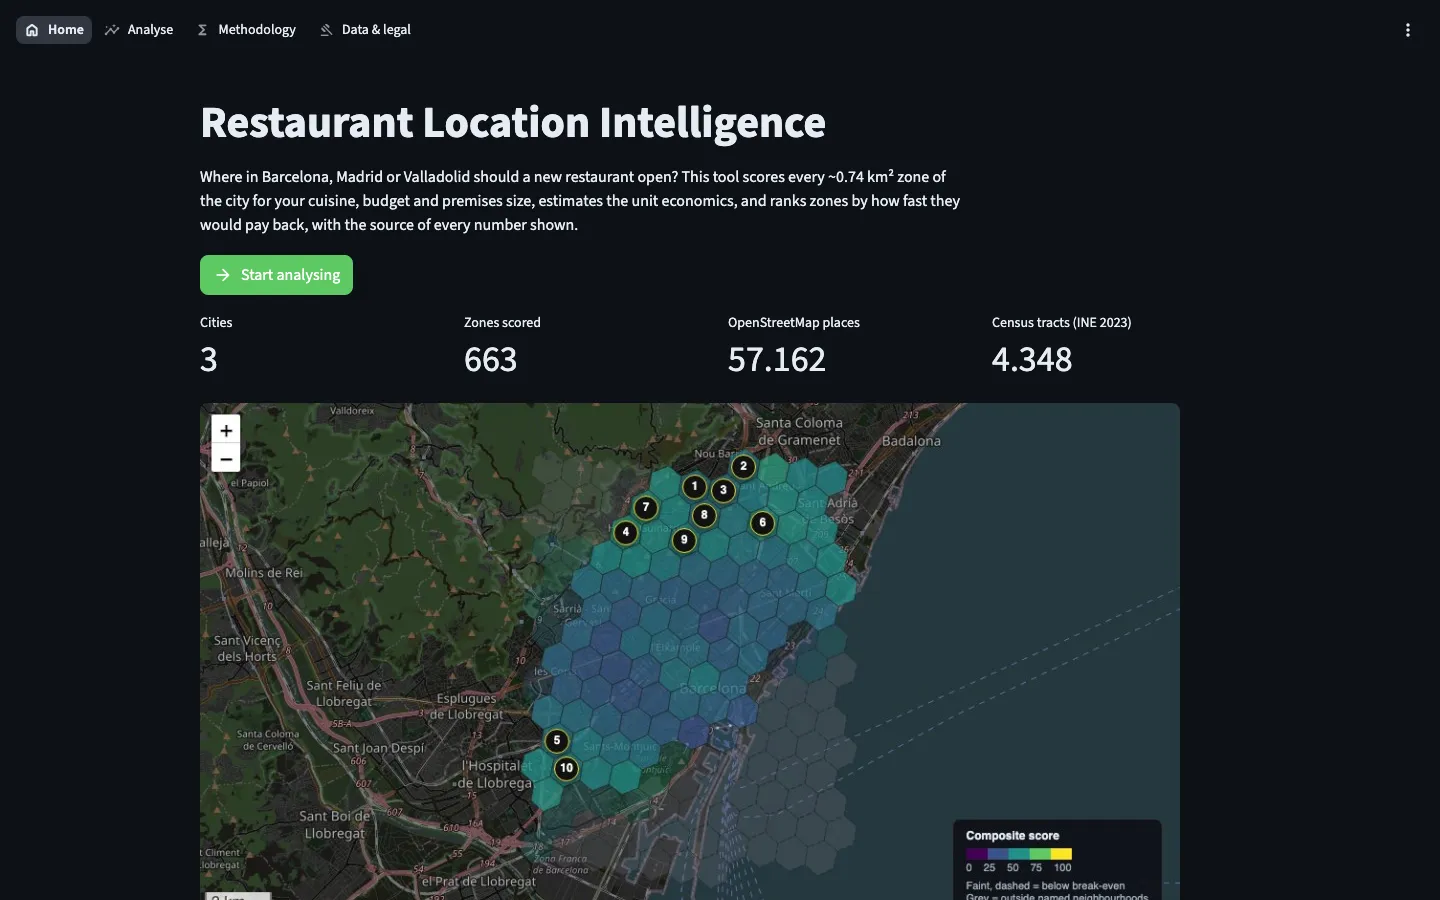Image resolution: width=1440 pixels, height=900 pixels.
Task: Select zone marker 5 on map
Action: (x=557, y=741)
